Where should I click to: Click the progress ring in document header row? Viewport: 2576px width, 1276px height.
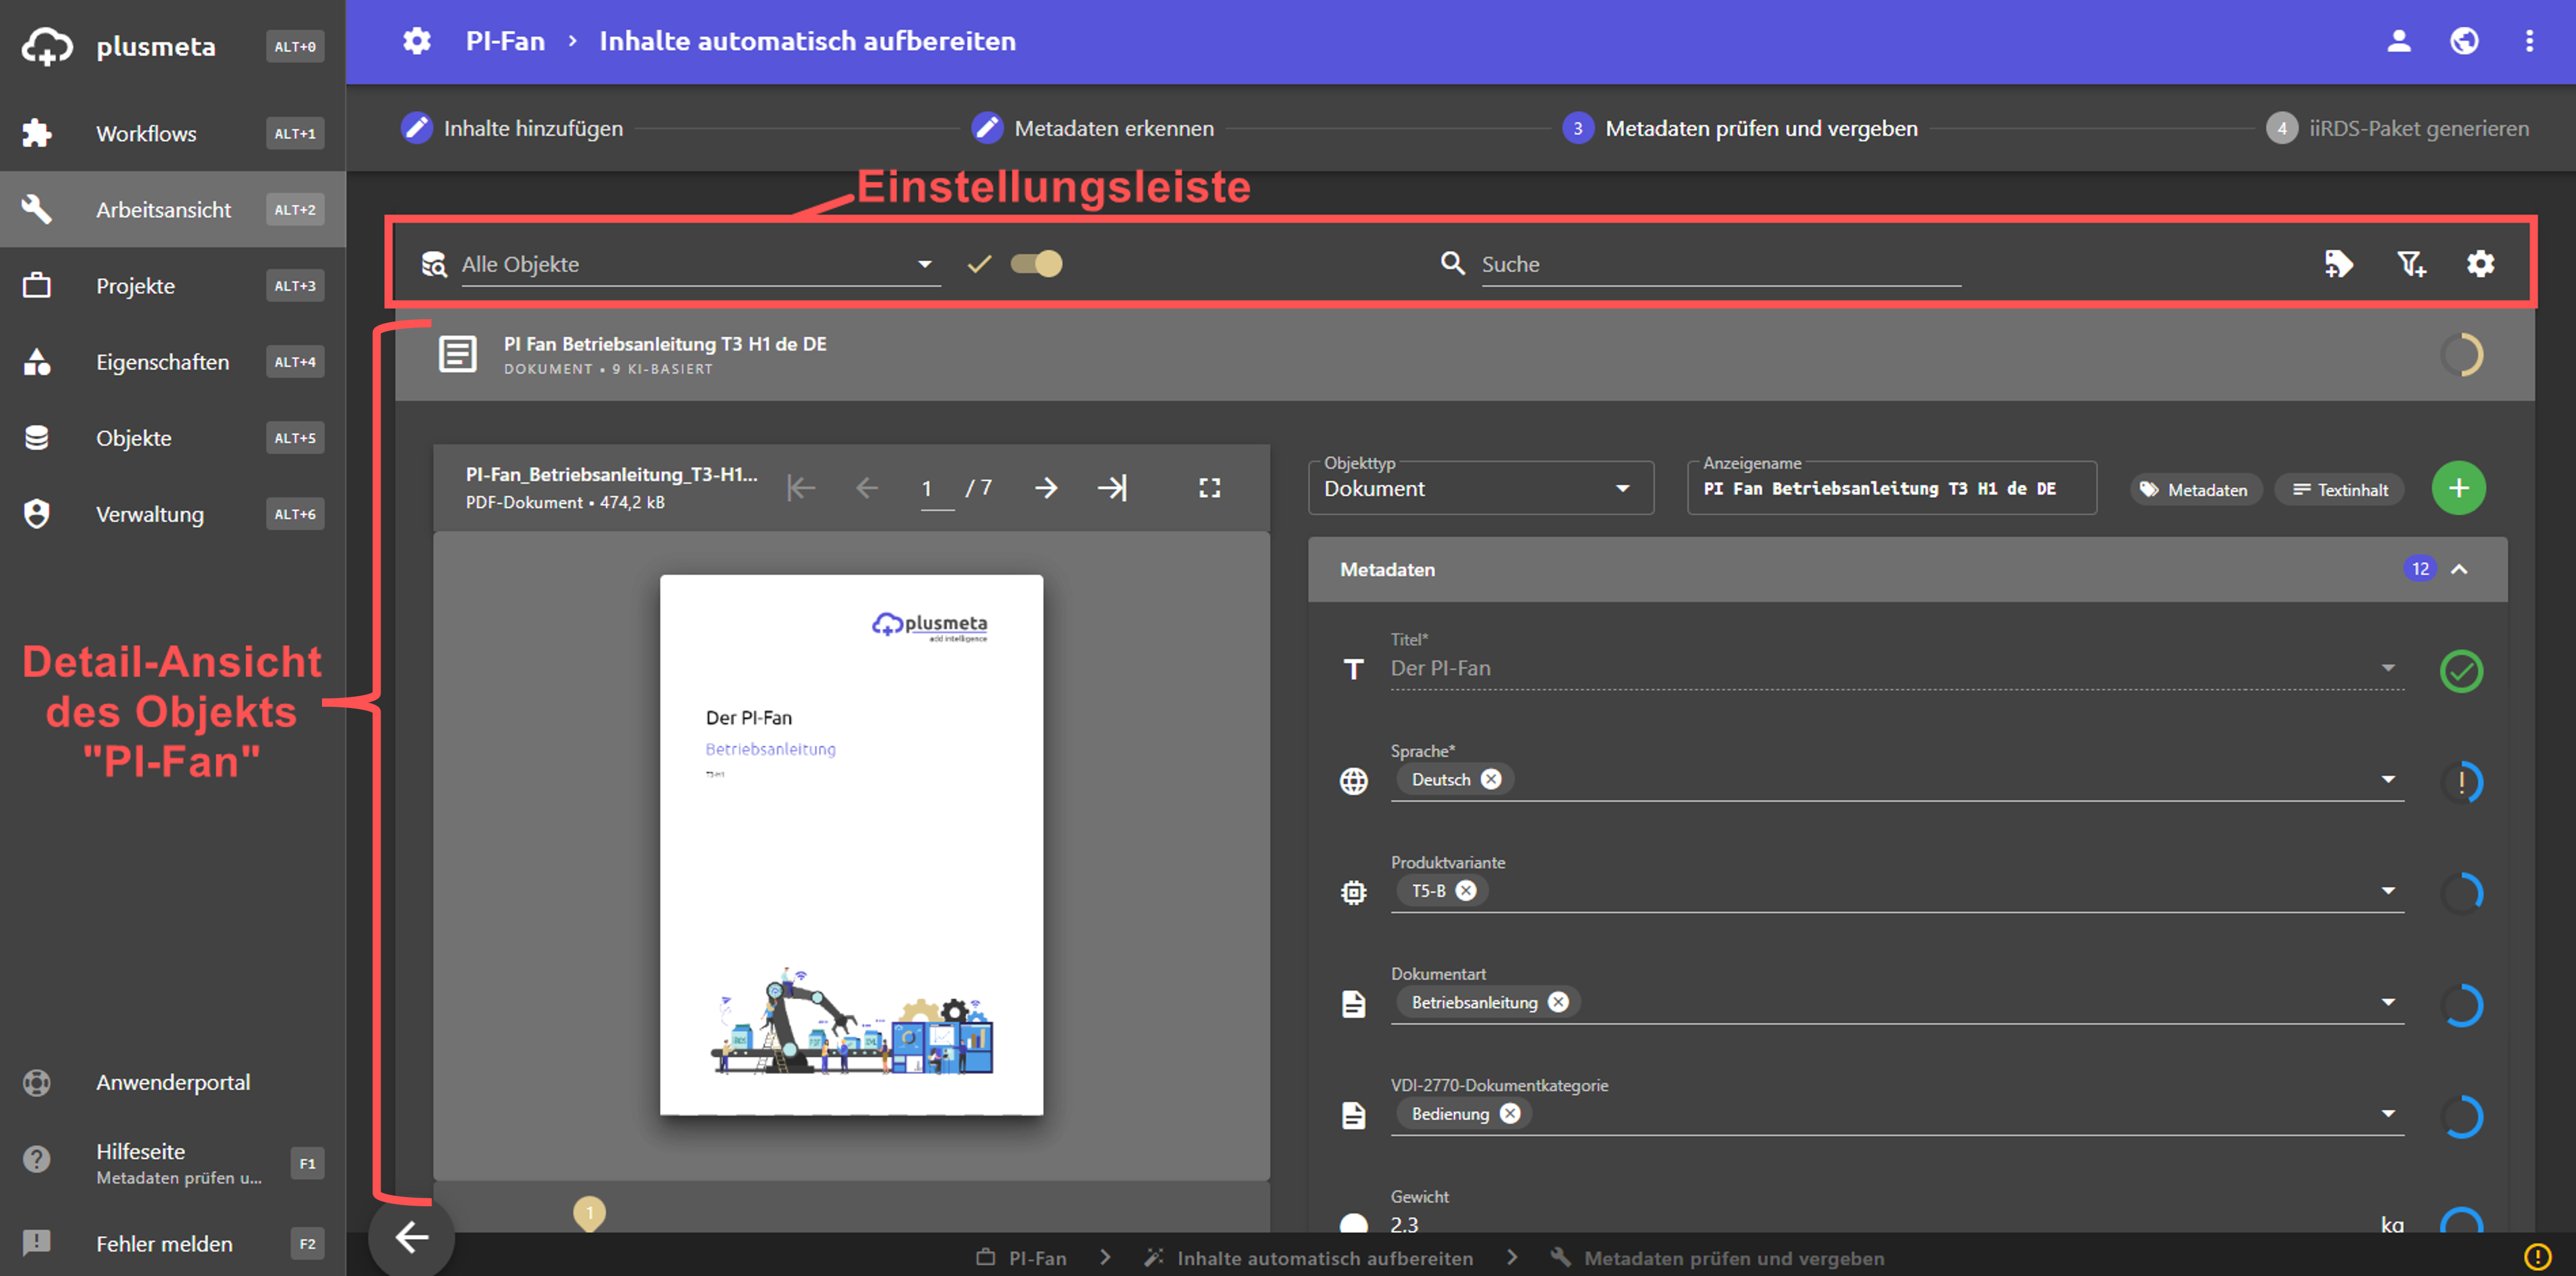point(2461,354)
